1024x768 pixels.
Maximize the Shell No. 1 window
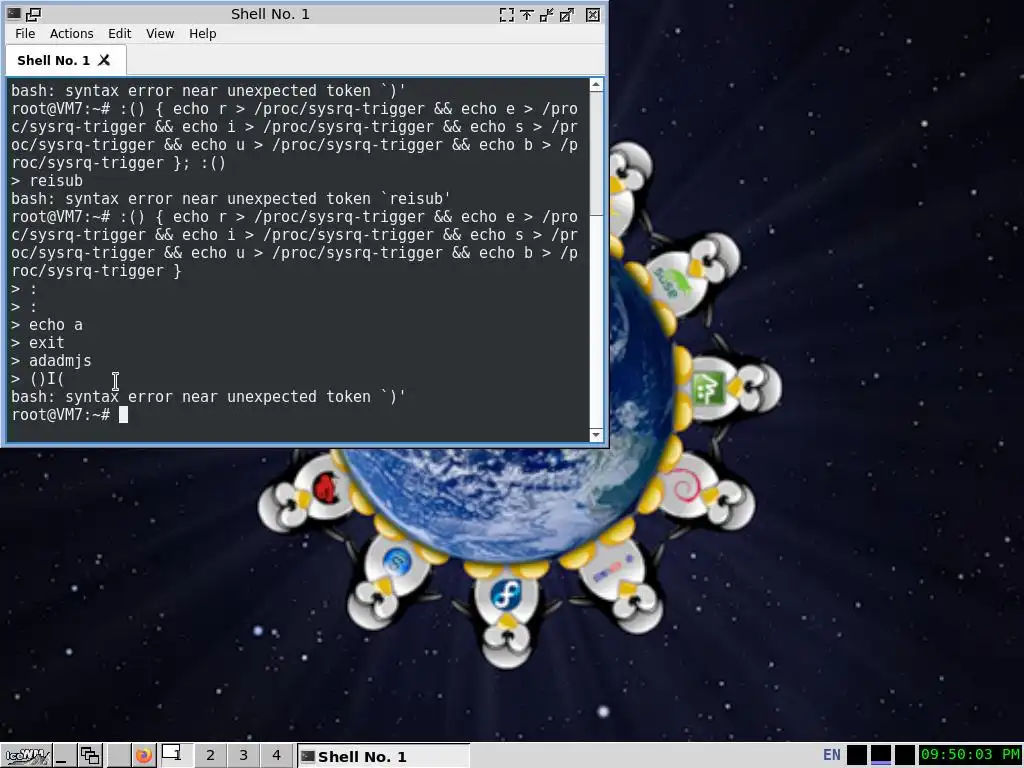[x=567, y=14]
